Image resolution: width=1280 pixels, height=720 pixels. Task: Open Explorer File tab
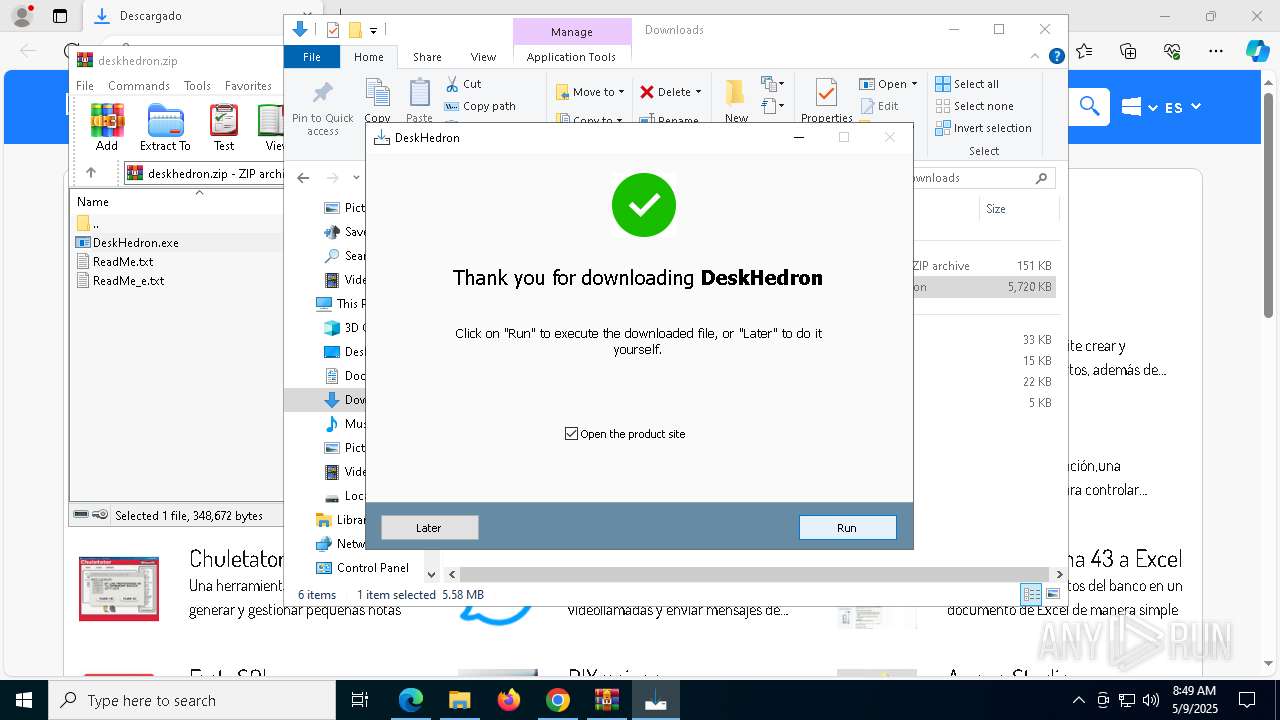pos(312,57)
